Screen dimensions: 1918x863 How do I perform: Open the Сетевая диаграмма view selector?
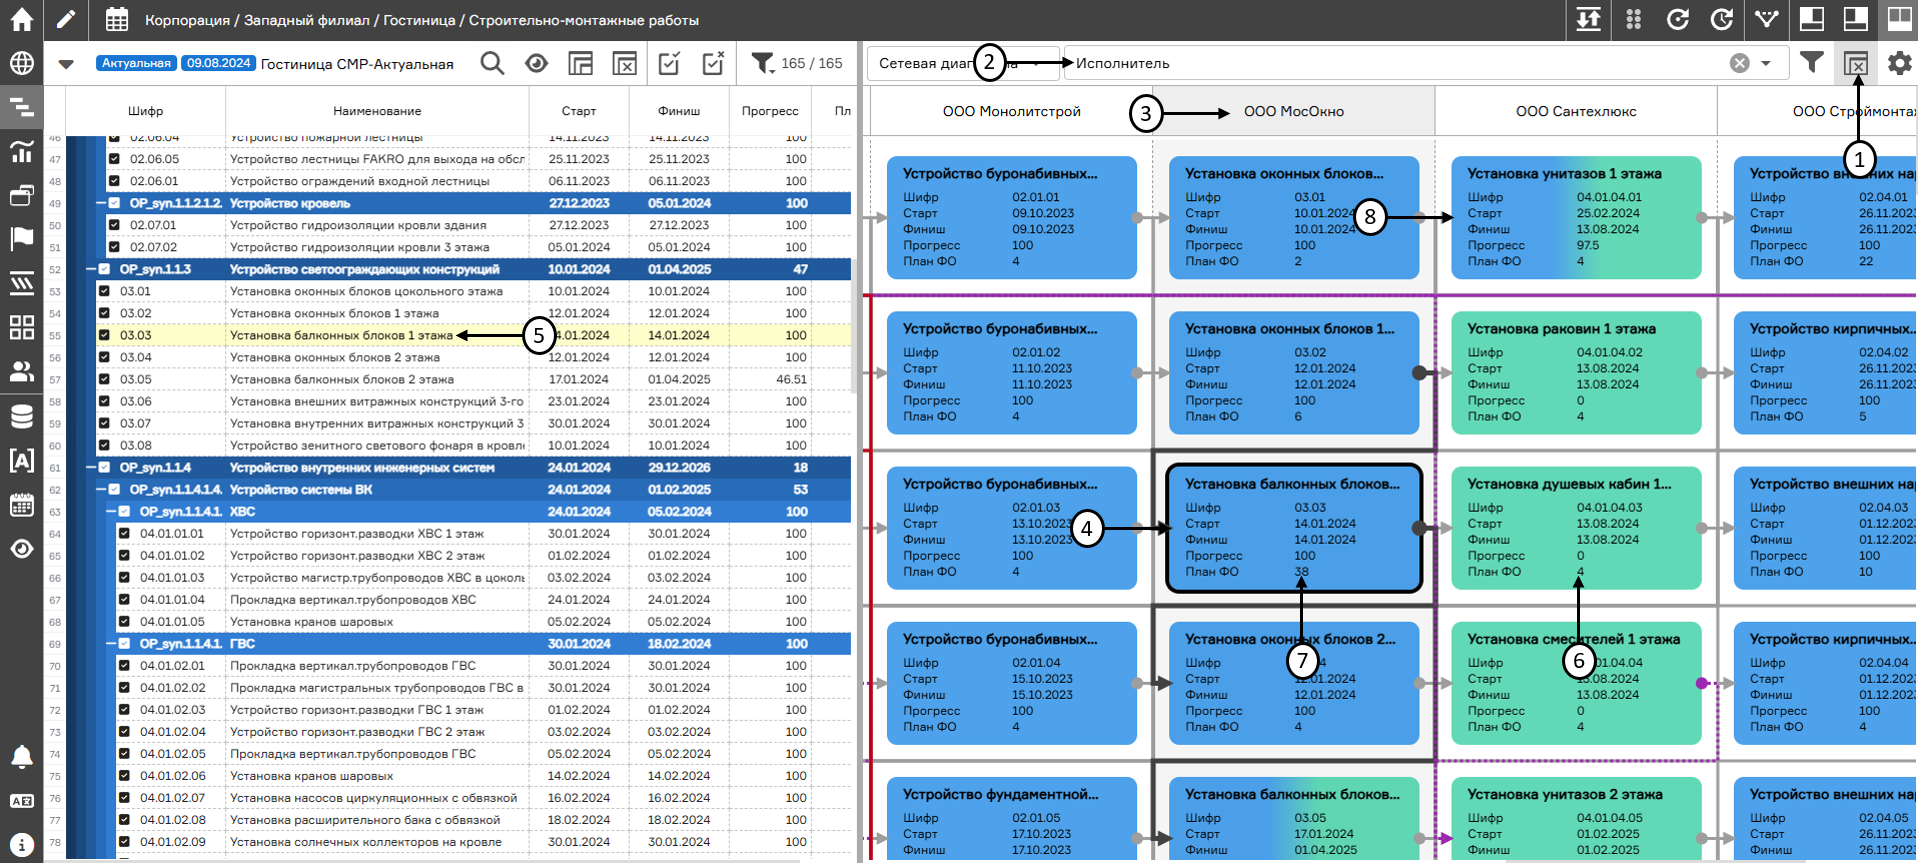coord(962,63)
